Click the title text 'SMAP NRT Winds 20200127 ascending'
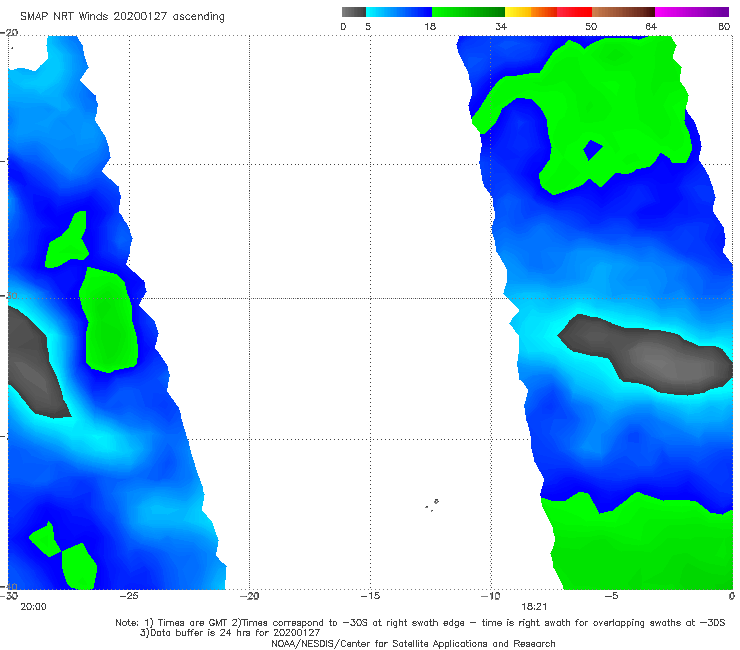This screenshot has width=740, height=650. pyautogui.click(x=122, y=16)
